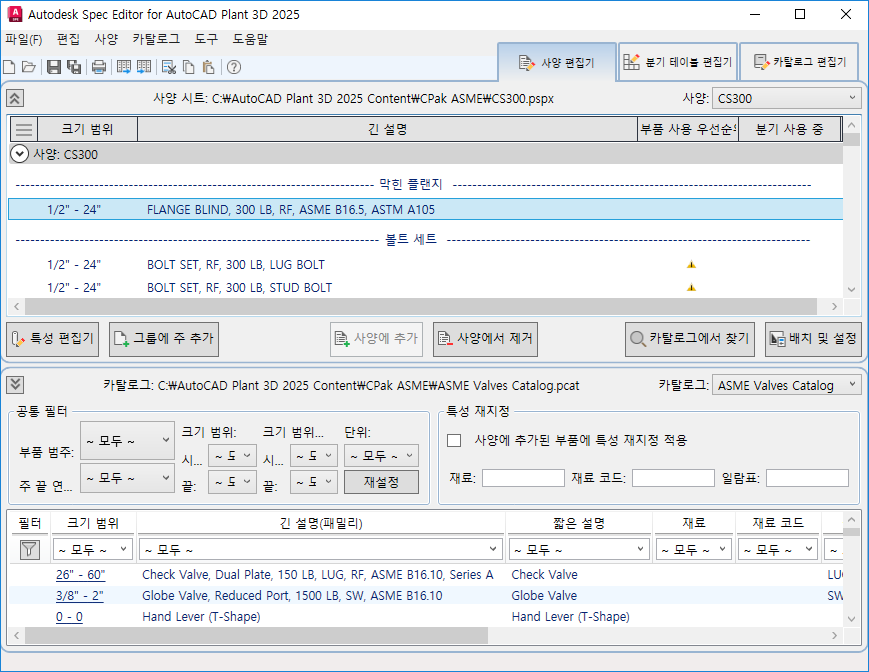Screen dimensions: 869x672
Task: Click the Cut scissors toolbar icon
Action: 168,67
